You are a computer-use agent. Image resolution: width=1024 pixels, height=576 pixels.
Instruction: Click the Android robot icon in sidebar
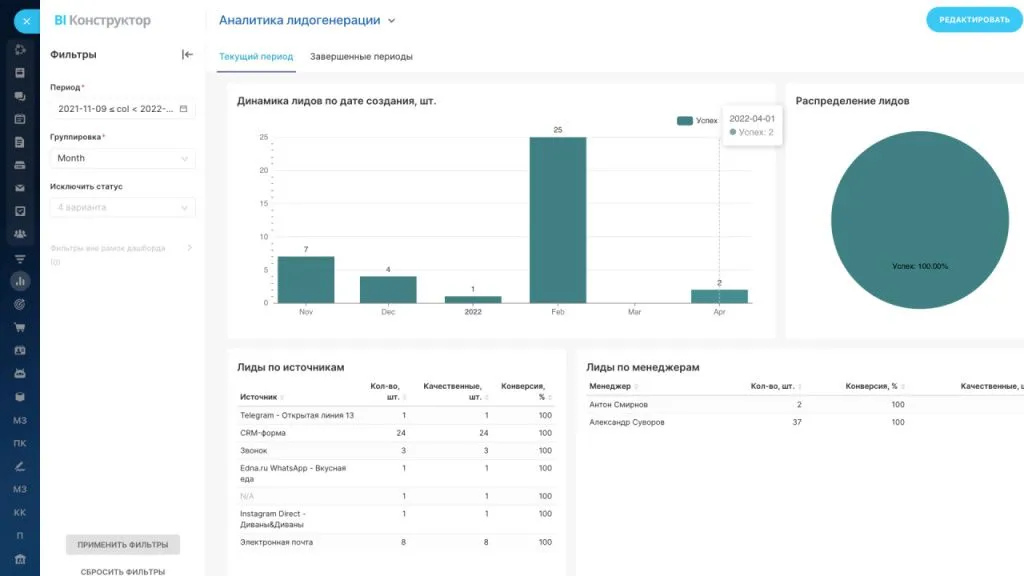coord(20,373)
